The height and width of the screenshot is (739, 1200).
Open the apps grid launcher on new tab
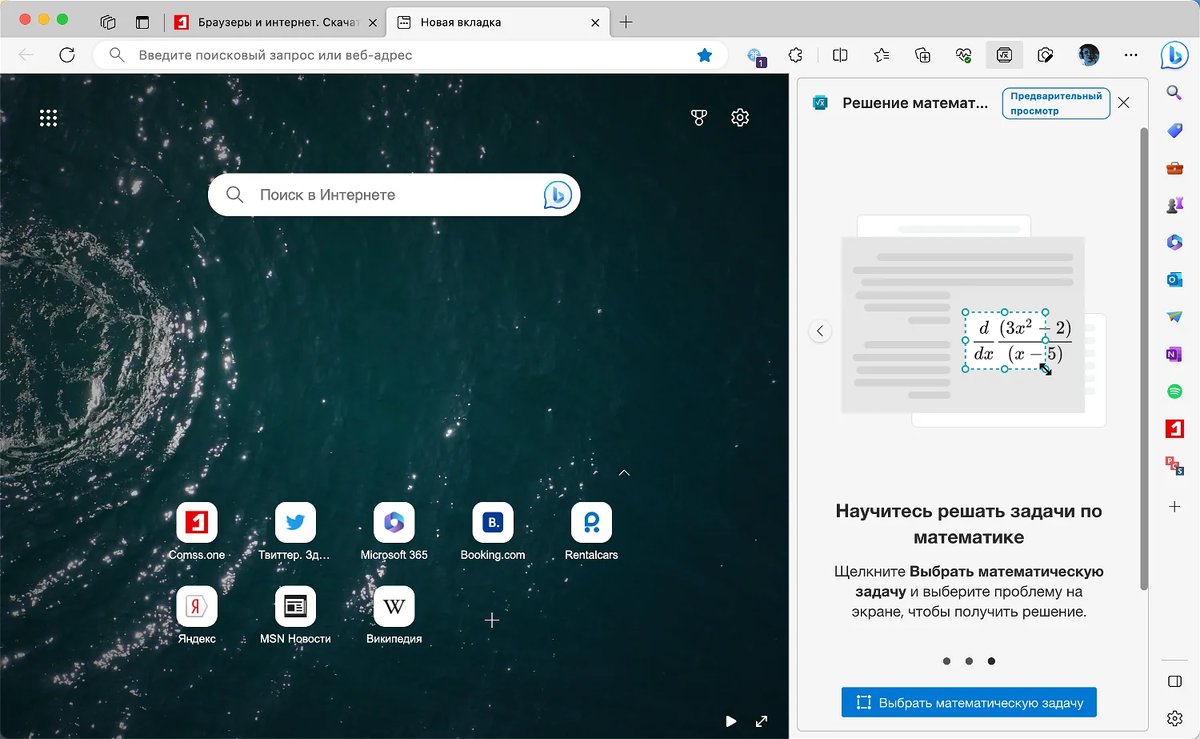[x=48, y=118]
